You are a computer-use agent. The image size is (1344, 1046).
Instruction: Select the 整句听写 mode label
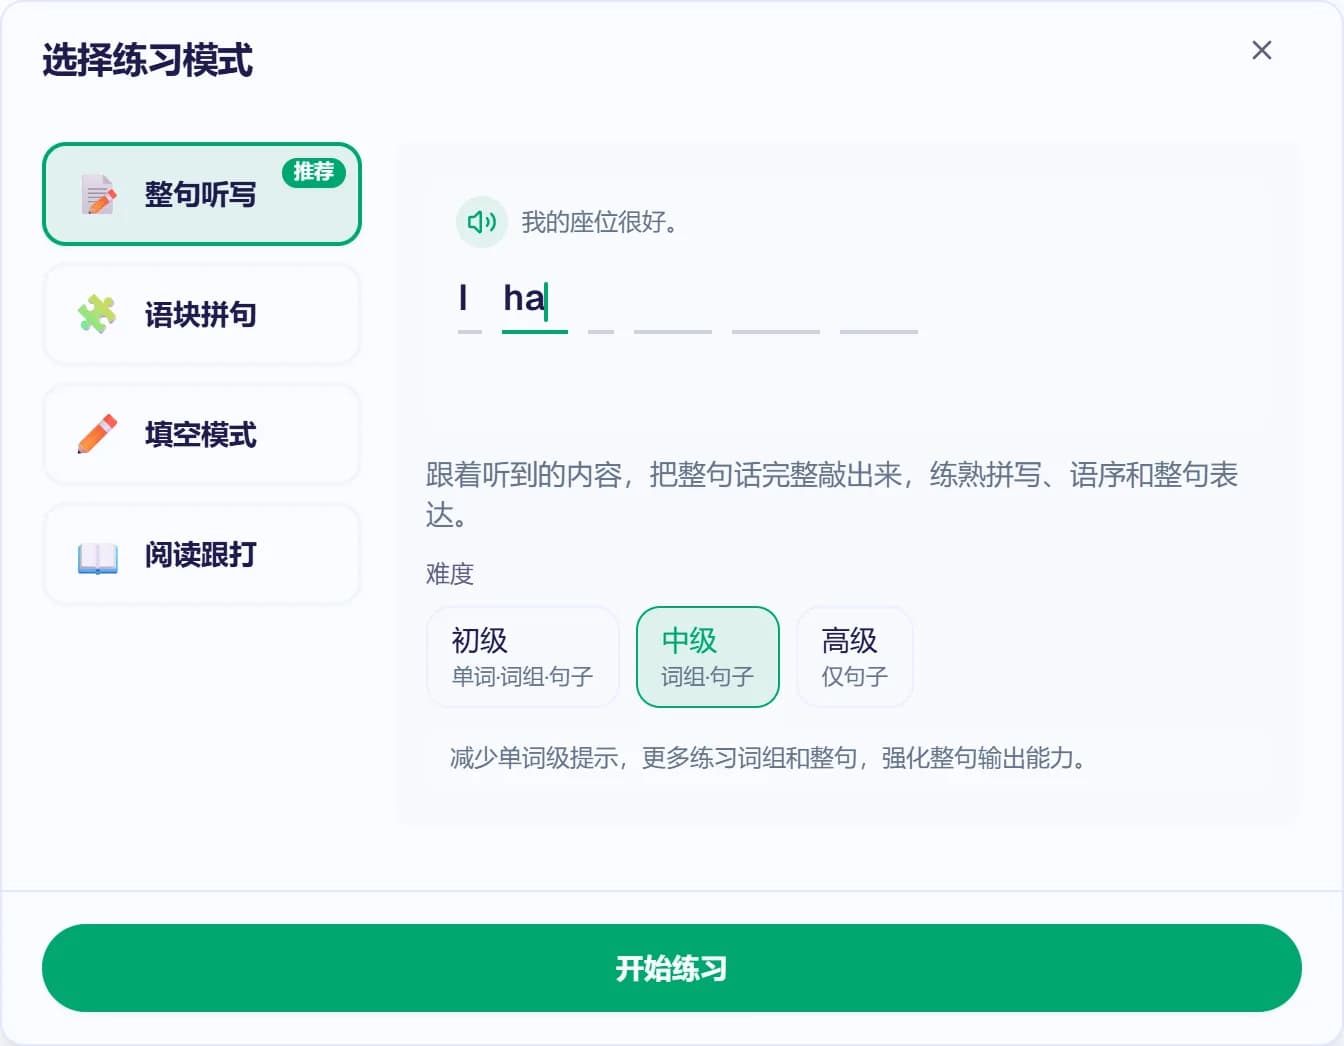(200, 194)
